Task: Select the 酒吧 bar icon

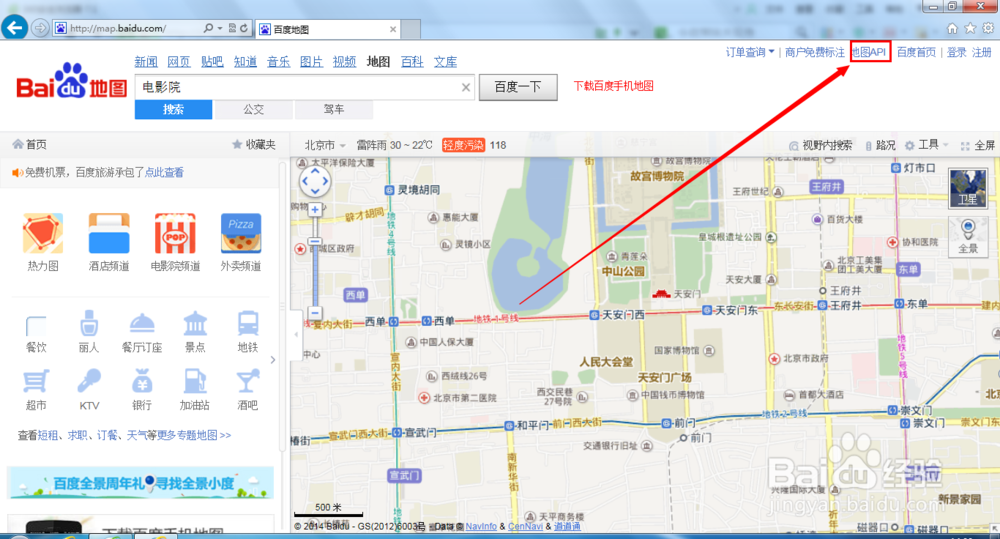Action: (x=247, y=381)
